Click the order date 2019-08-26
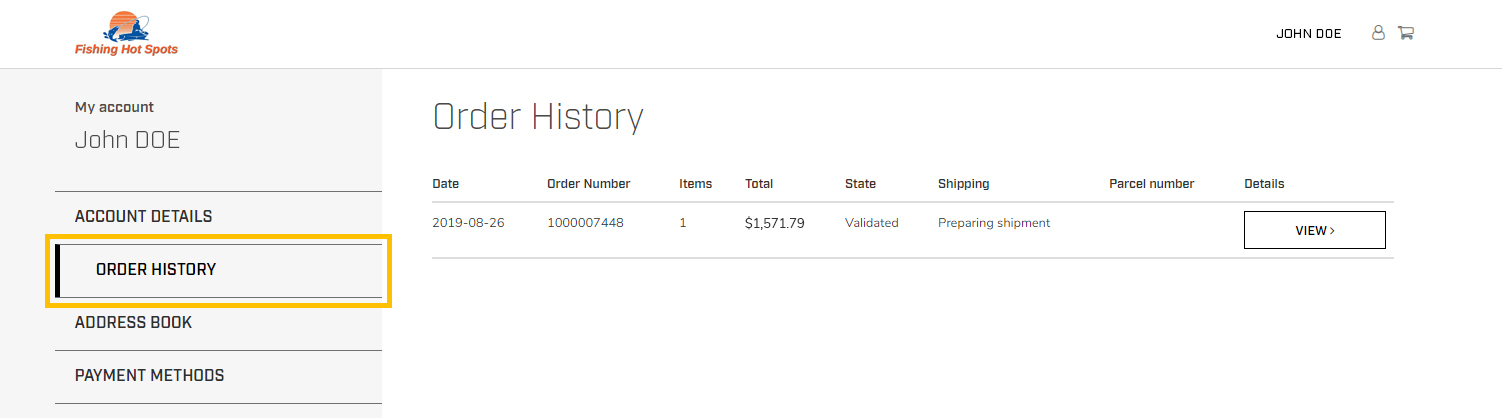 click(468, 223)
